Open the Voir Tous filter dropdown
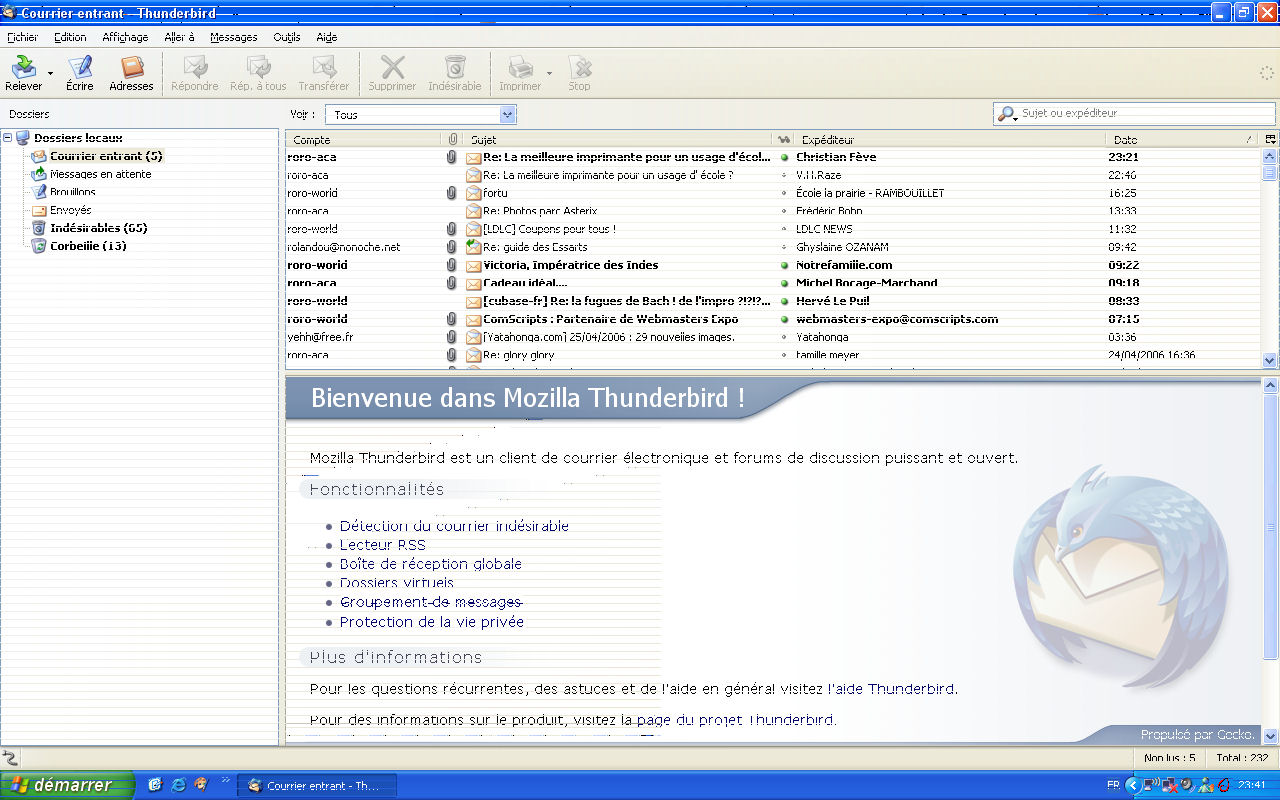The image size is (1280, 800). (x=420, y=114)
